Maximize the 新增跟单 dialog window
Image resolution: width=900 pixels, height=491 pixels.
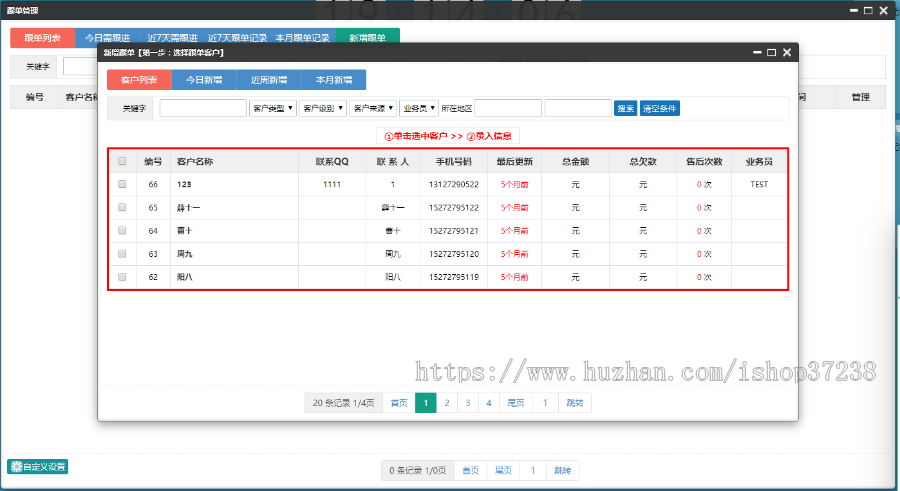click(x=771, y=52)
